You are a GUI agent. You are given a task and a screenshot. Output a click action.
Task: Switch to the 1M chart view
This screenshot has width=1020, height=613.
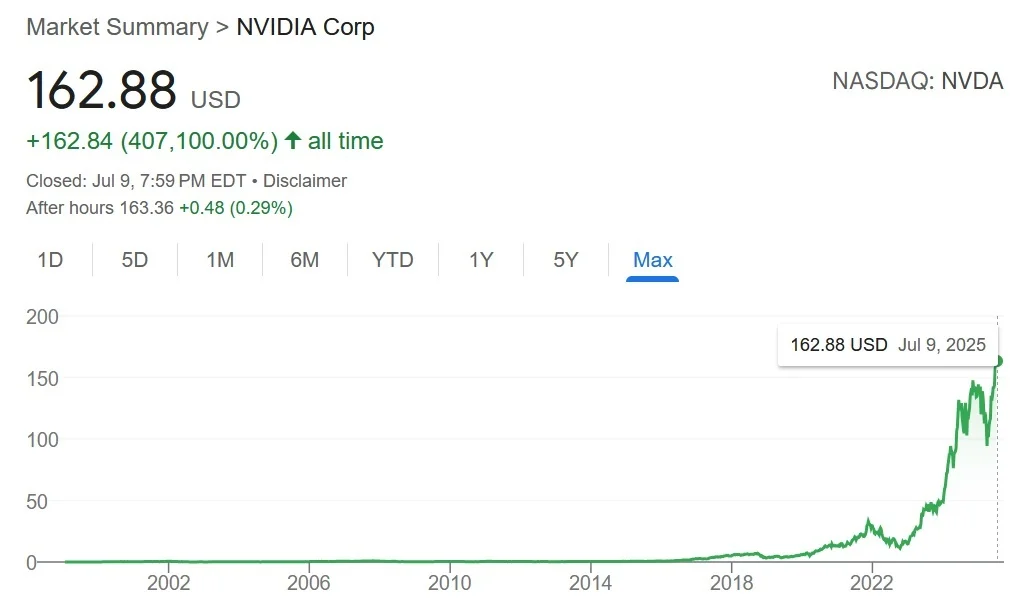pos(219,259)
